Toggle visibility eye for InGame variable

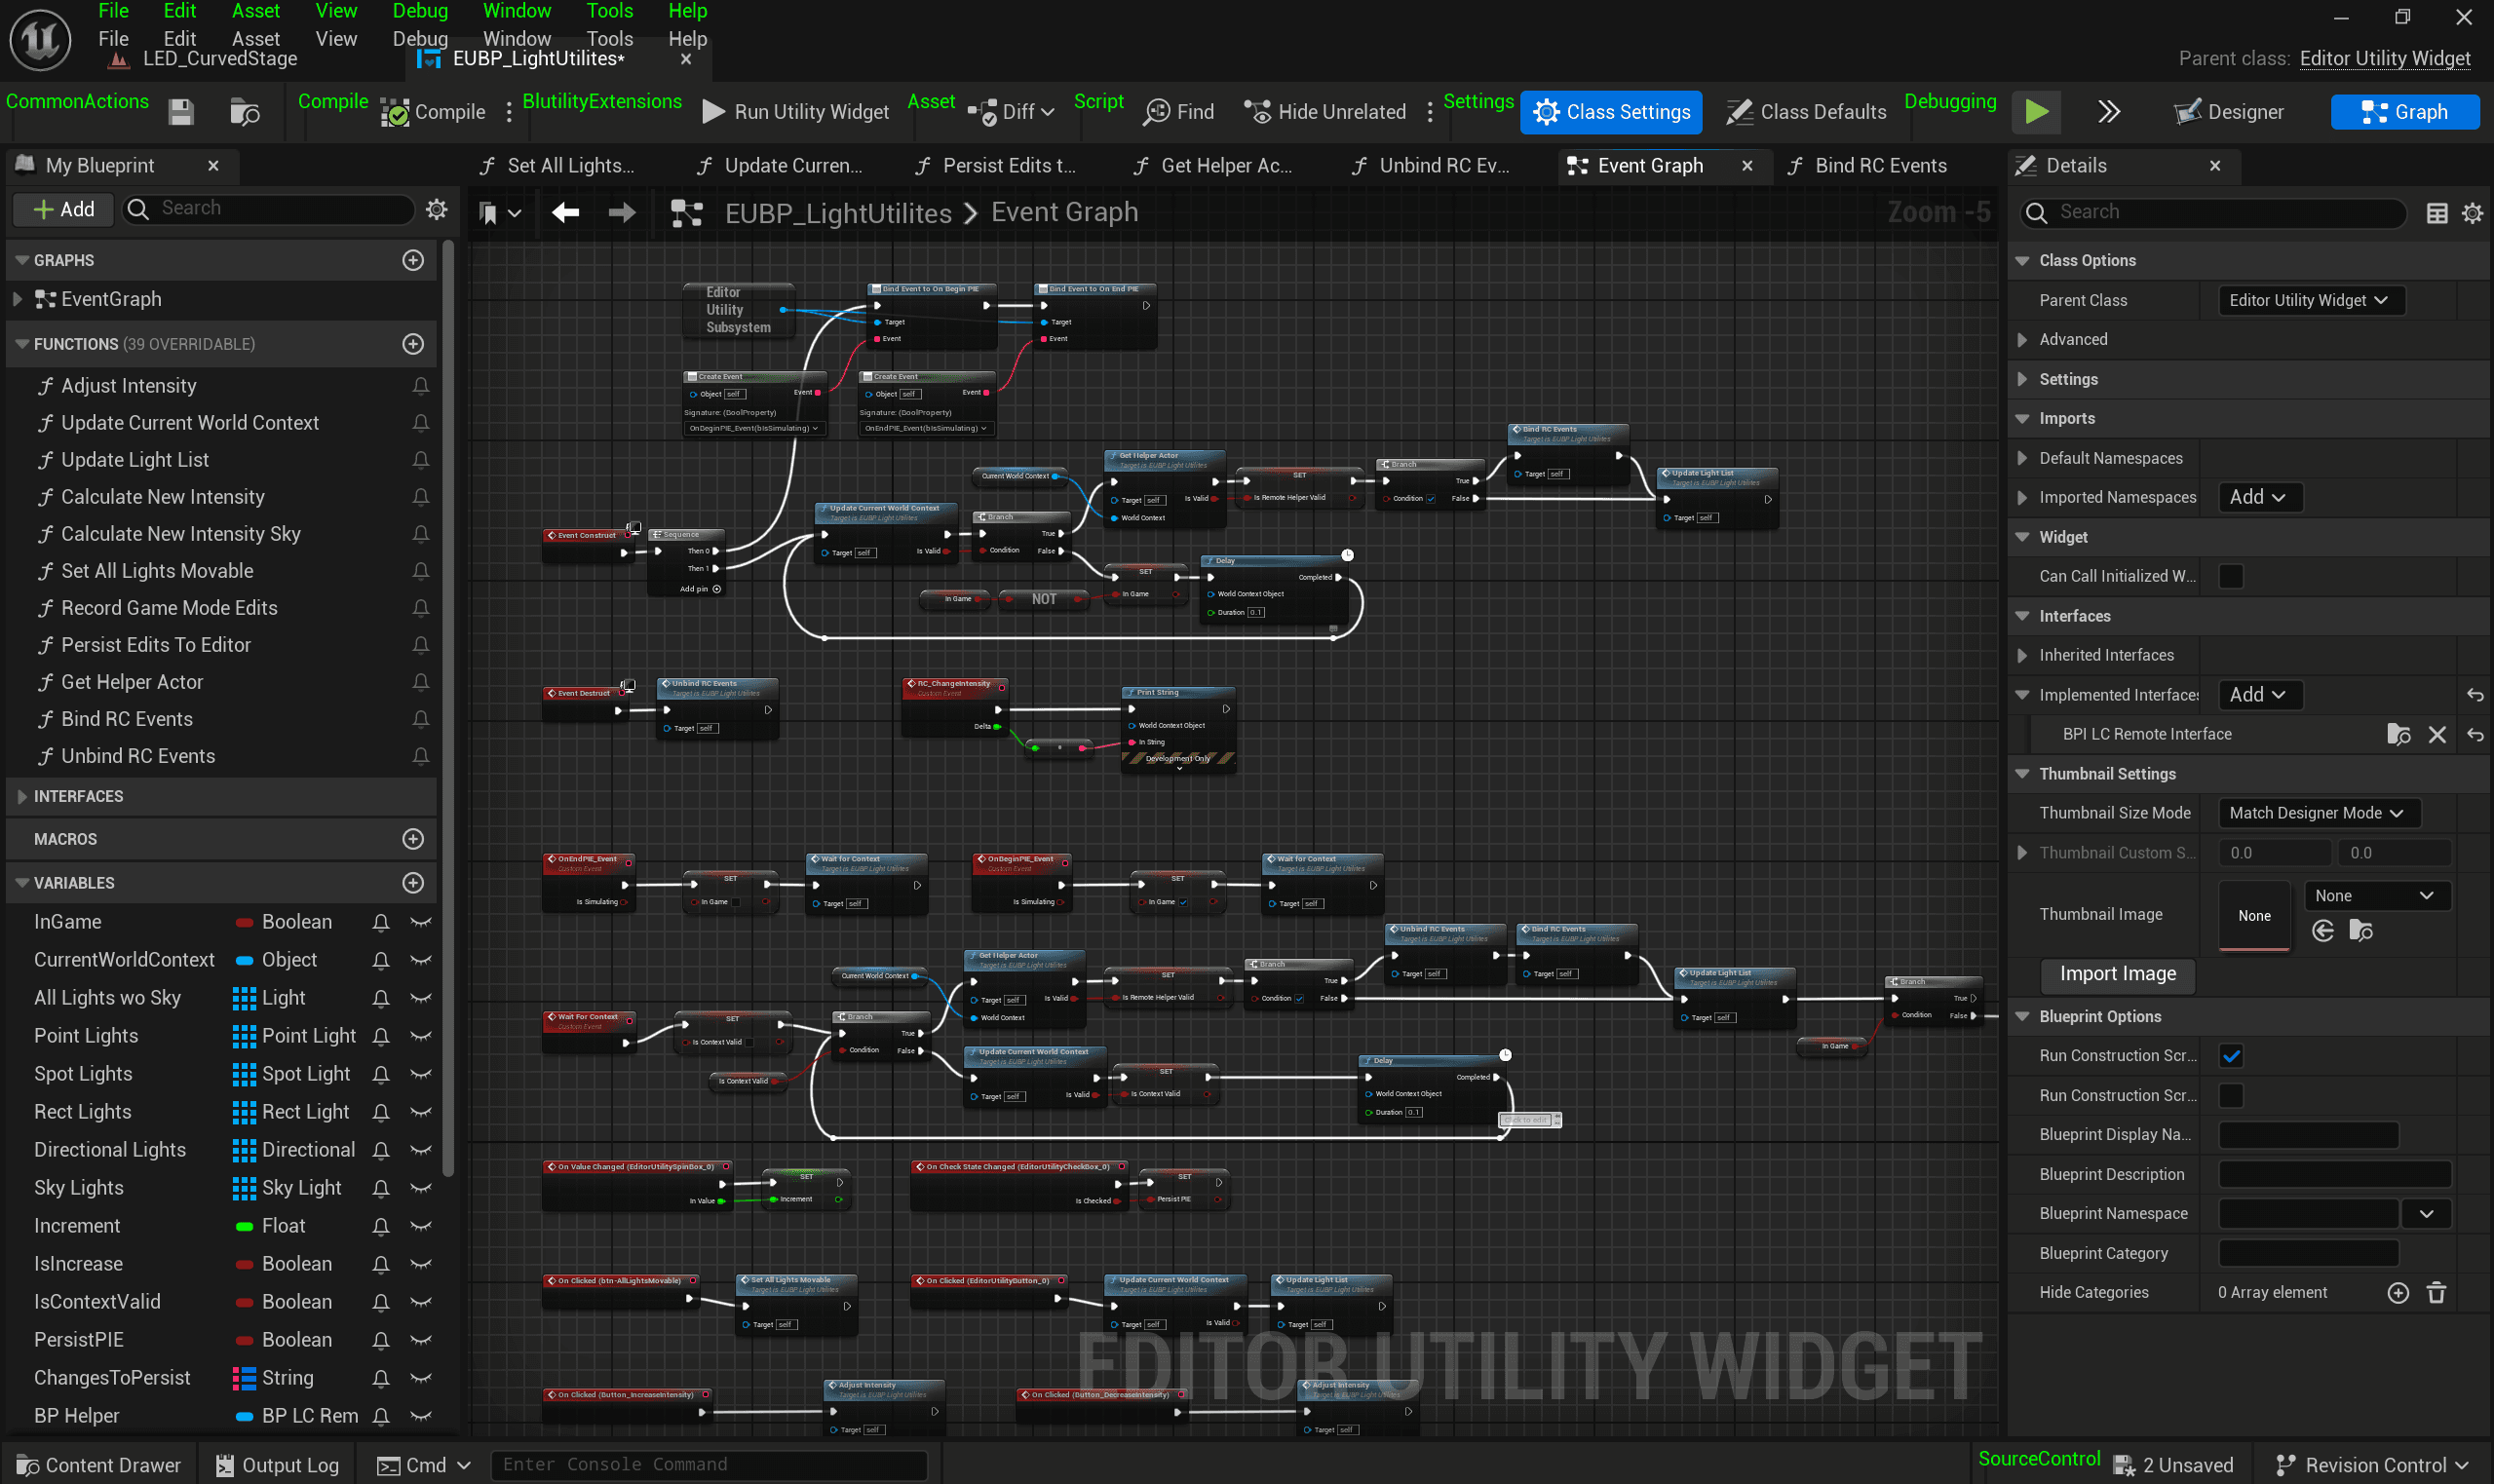pyautogui.click(x=421, y=922)
